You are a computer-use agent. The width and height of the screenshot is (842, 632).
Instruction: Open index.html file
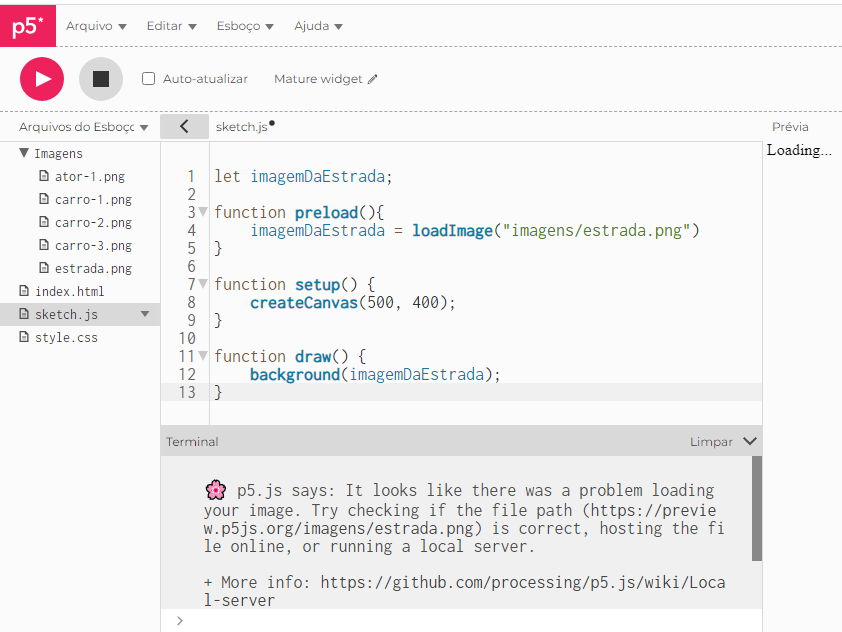click(x=70, y=292)
